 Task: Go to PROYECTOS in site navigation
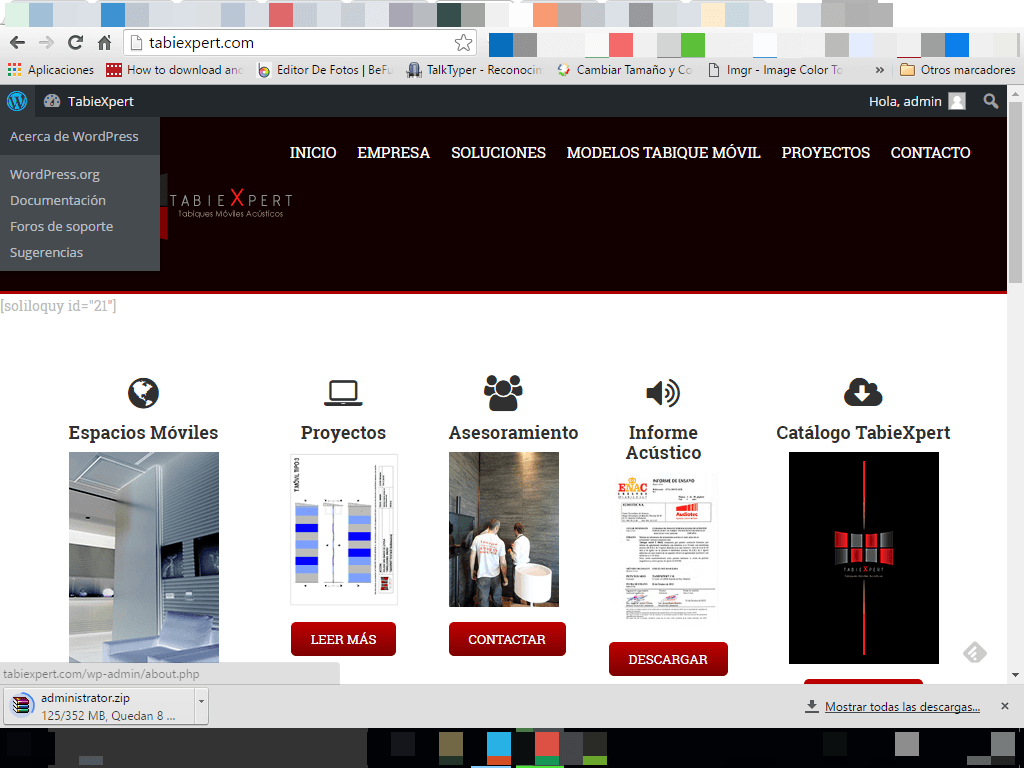[x=825, y=153]
